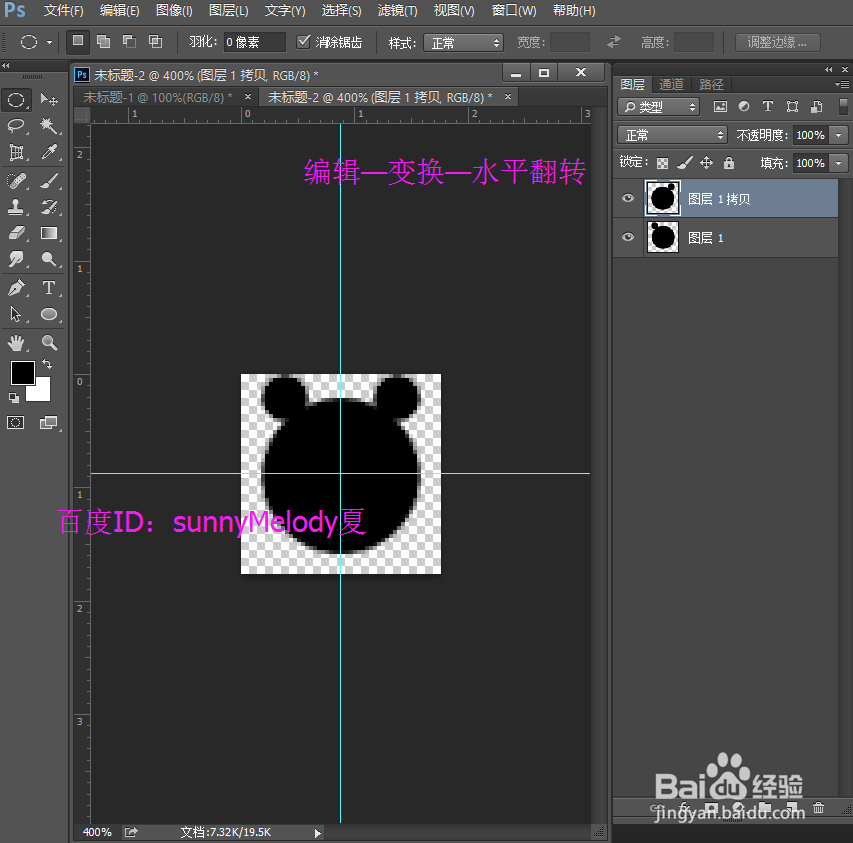Image resolution: width=853 pixels, height=843 pixels.
Task: Select the Smudge tool
Action: tap(16, 259)
